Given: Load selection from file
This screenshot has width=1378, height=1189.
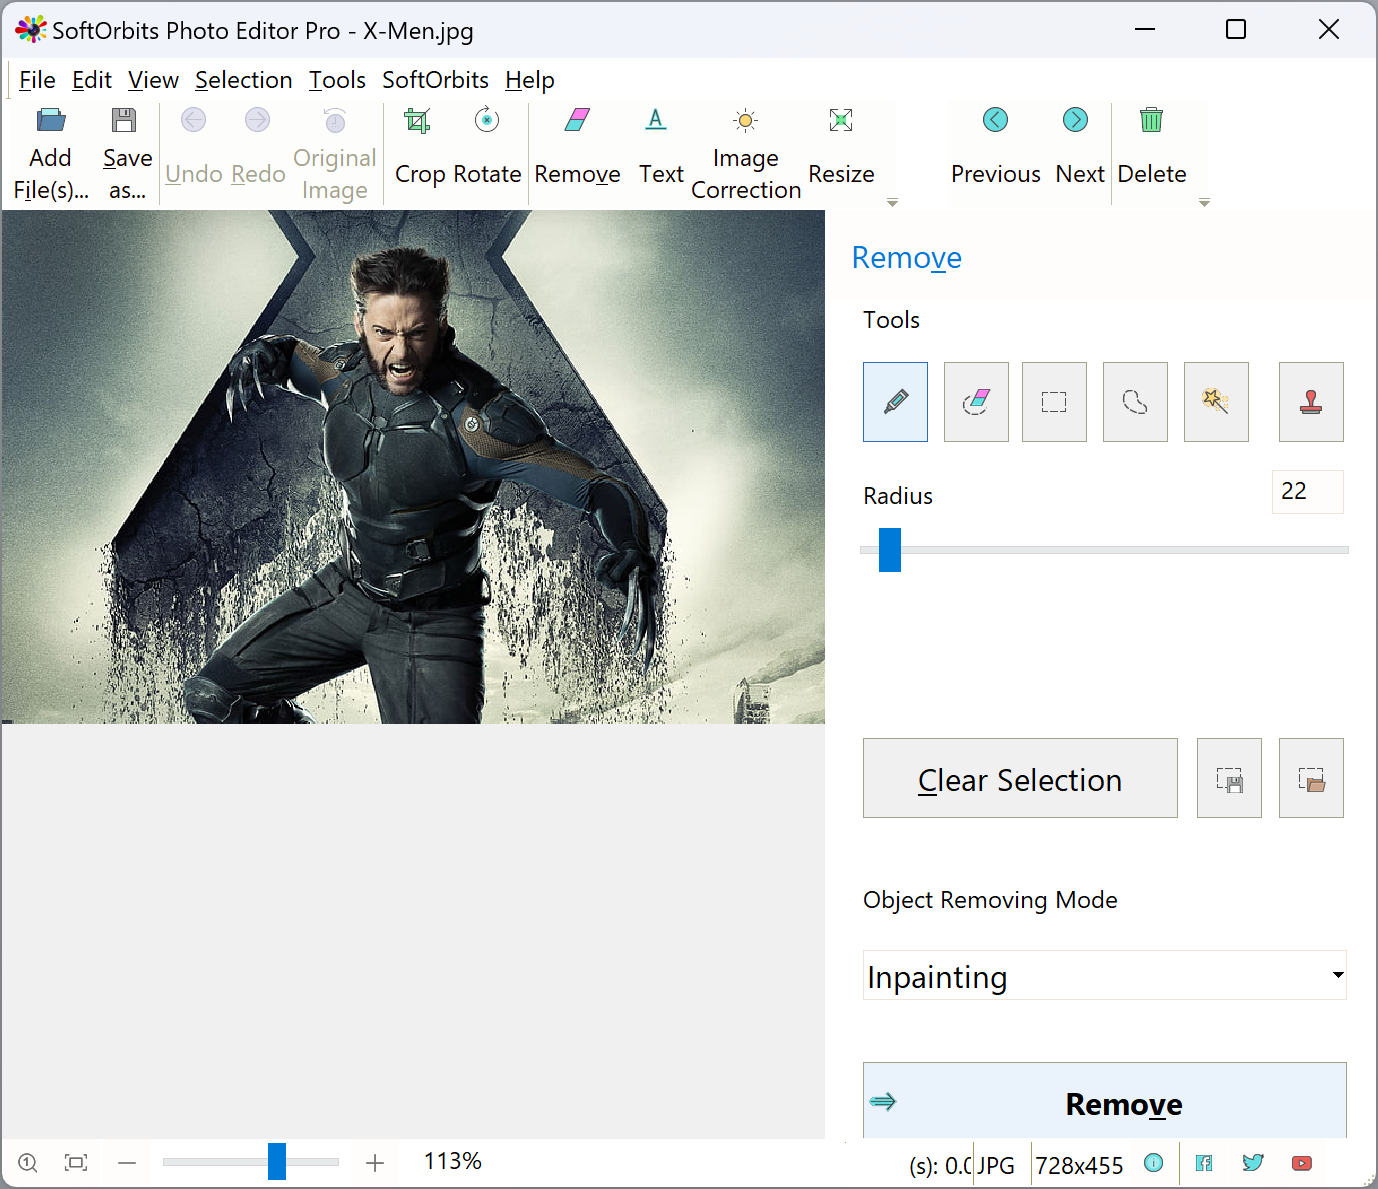Looking at the screenshot, I should (1311, 778).
